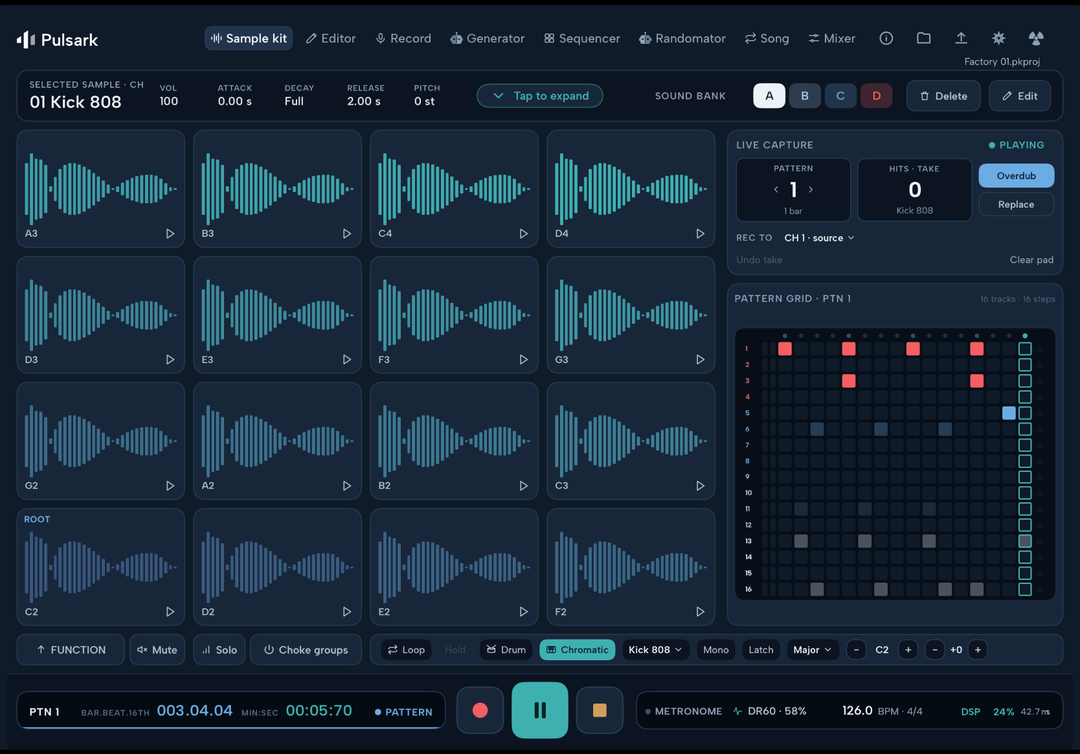Screen dimensions: 1080x754
Task: Delete the selected sample
Action: [944, 96]
